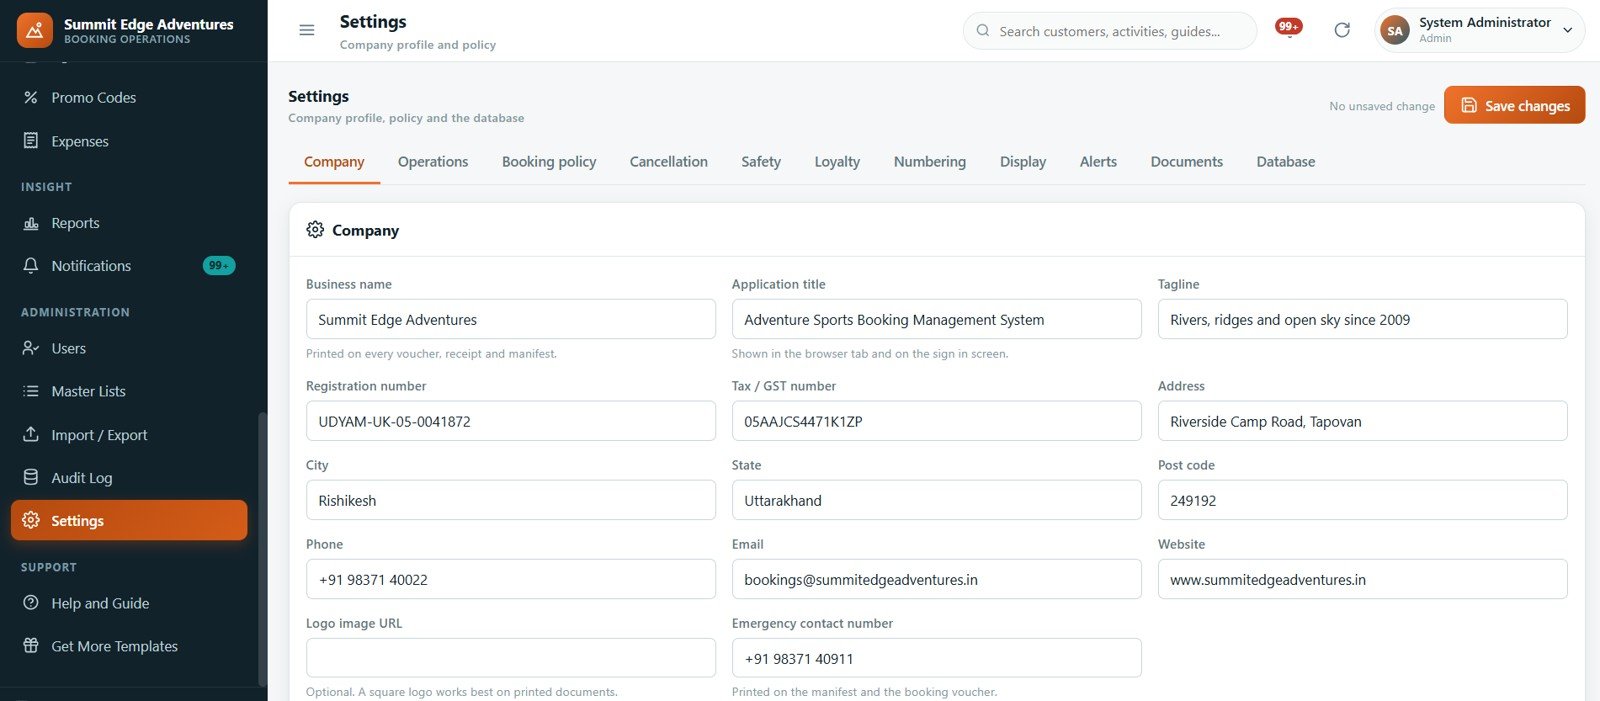Open Expenses in the sidebar
Screen dimensions: 1600x701
point(129,141)
